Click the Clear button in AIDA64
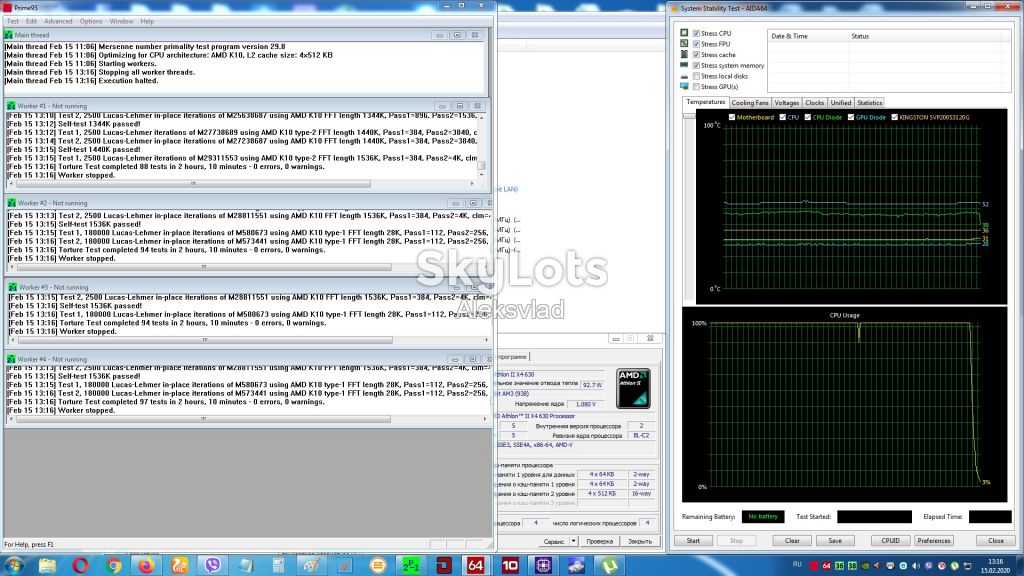 [x=792, y=541]
